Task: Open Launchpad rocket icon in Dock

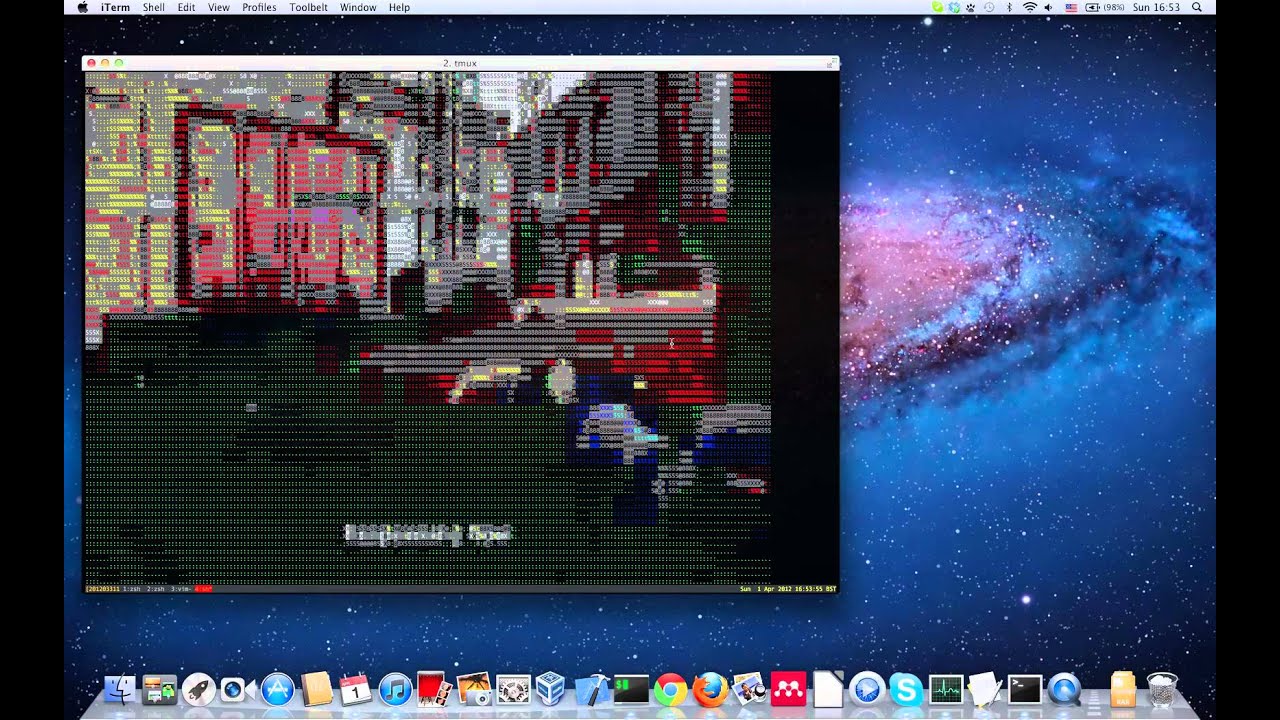Action: click(x=198, y=689)
